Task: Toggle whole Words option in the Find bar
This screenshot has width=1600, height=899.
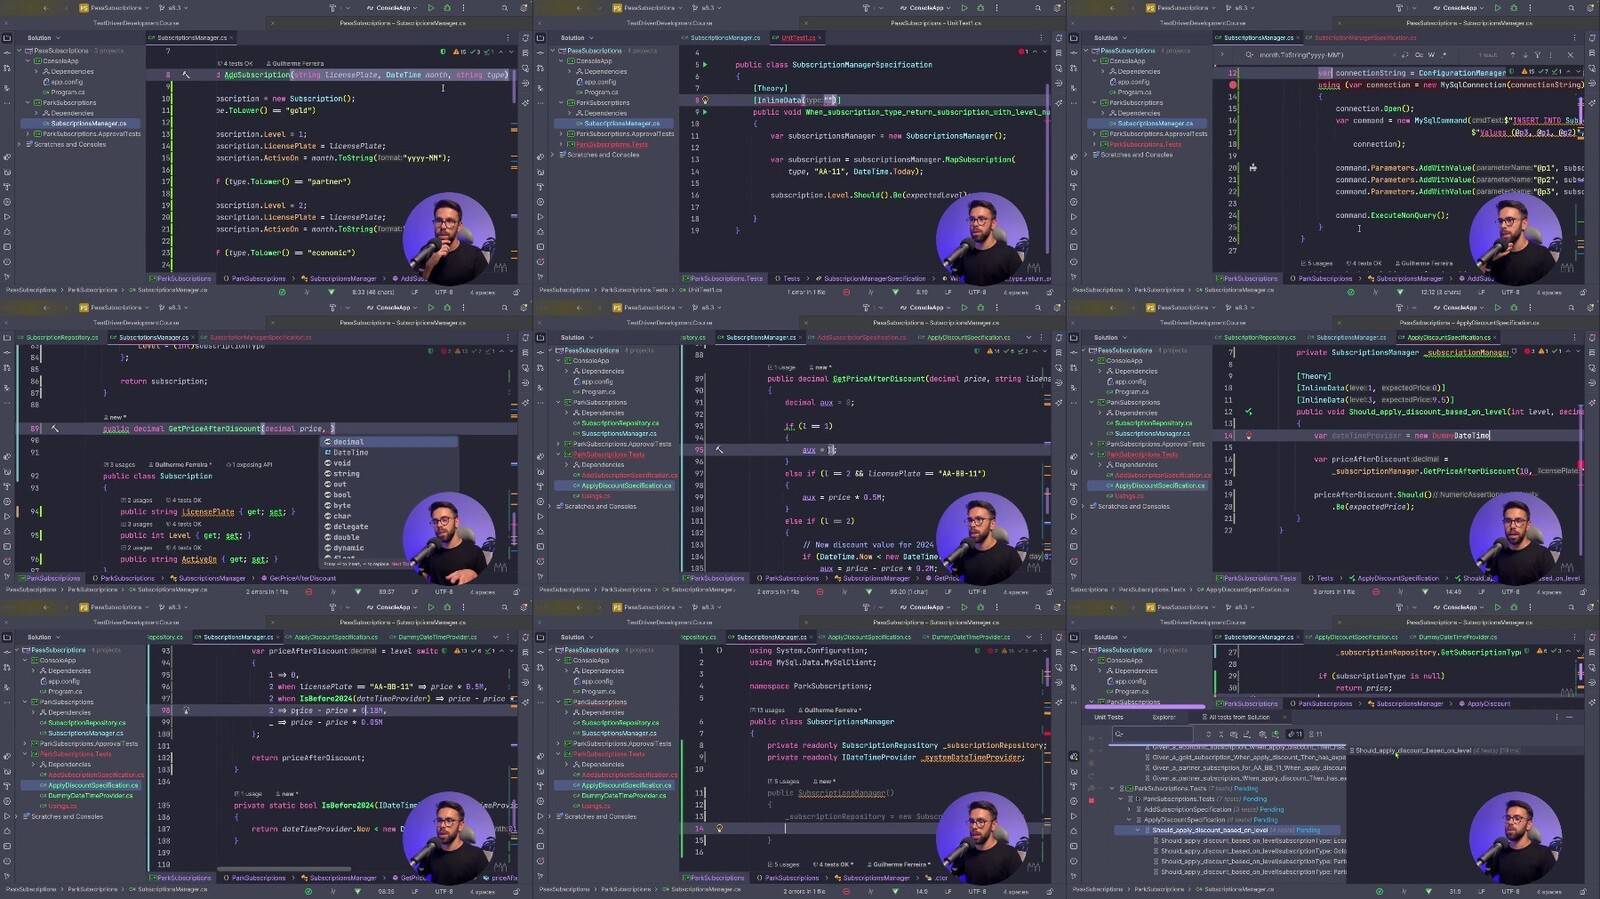Action: pos(1431,55)
